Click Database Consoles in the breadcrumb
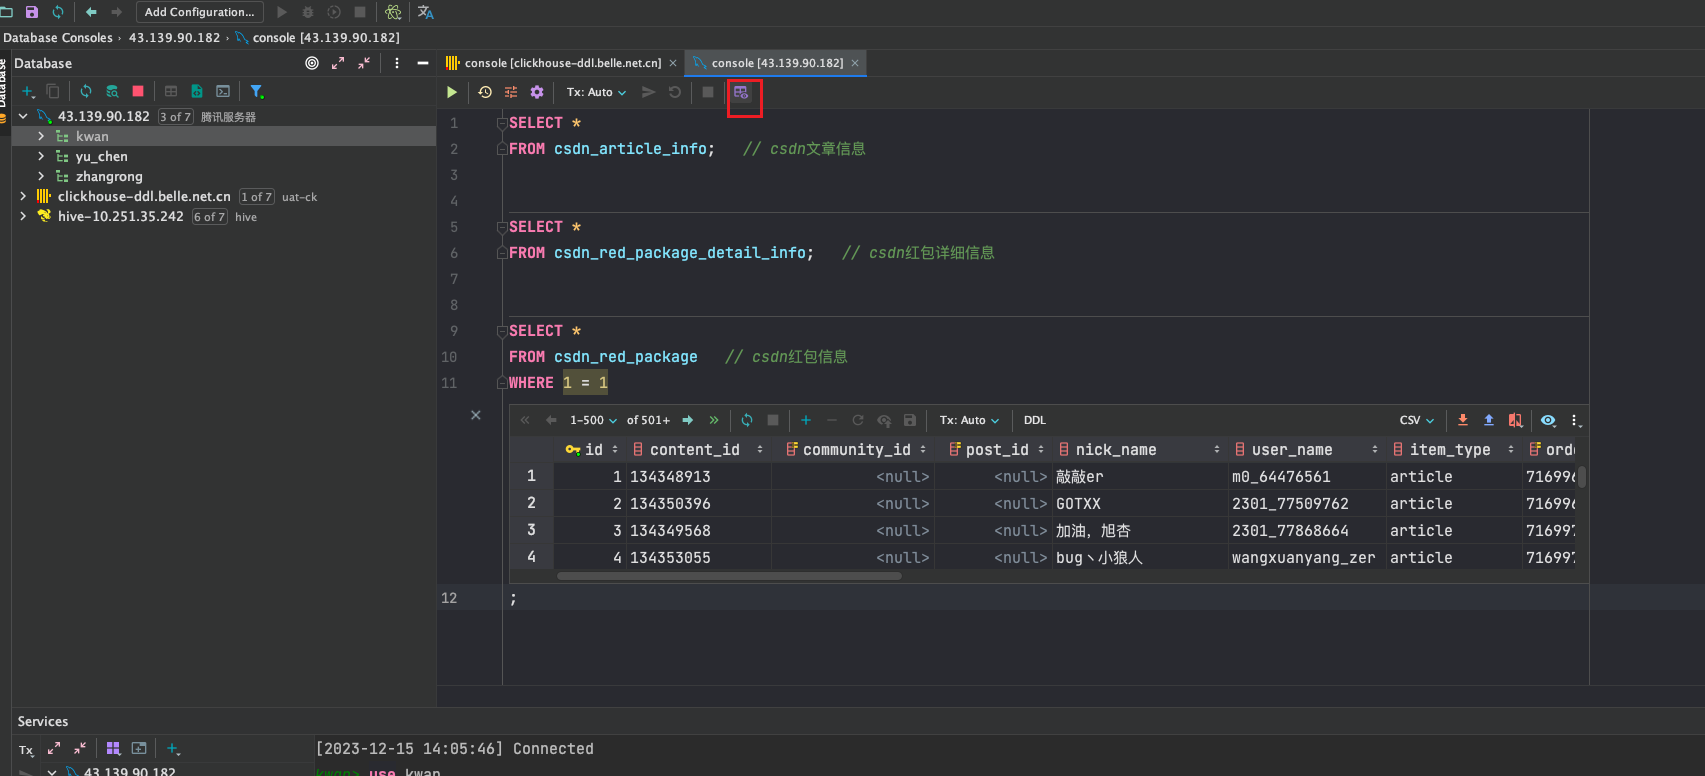The image size is (1705, 776). (58, 38)
